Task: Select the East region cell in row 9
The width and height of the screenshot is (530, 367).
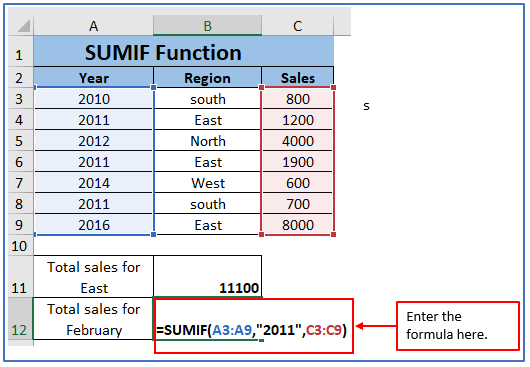Action: pyautogui.click(x=208, y=224)
